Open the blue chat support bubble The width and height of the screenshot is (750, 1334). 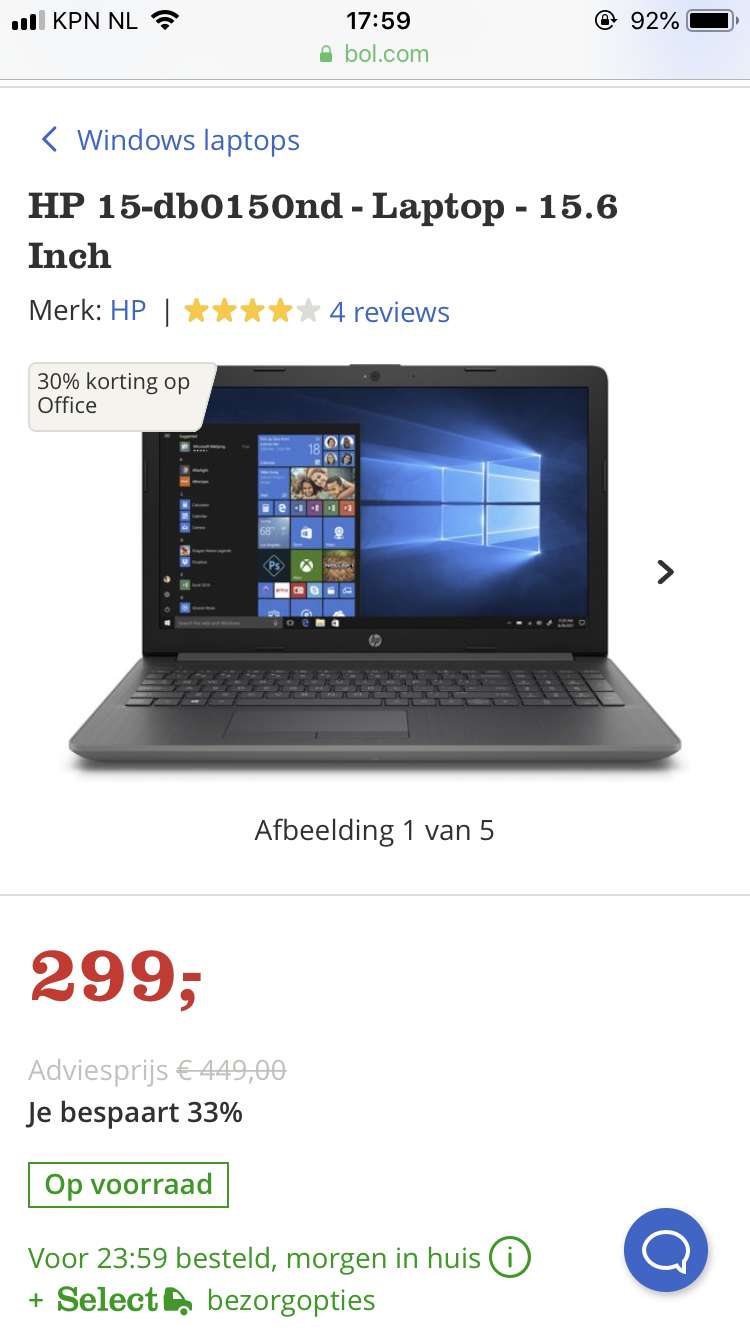(666, 1250)
